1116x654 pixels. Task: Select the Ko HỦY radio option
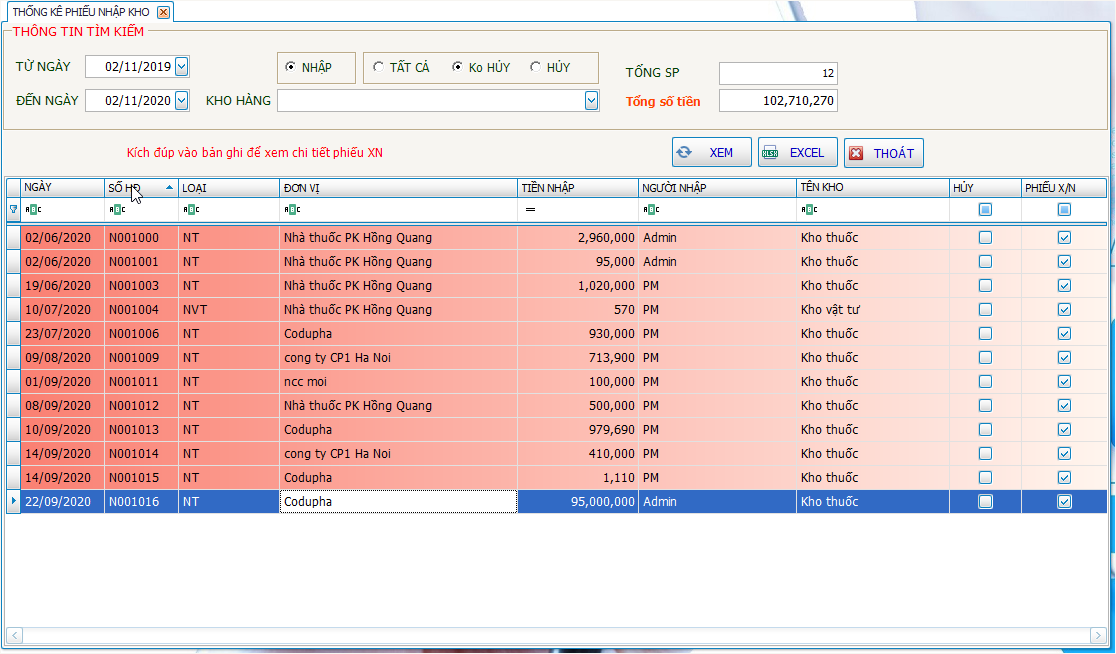[x=458, y=67]
